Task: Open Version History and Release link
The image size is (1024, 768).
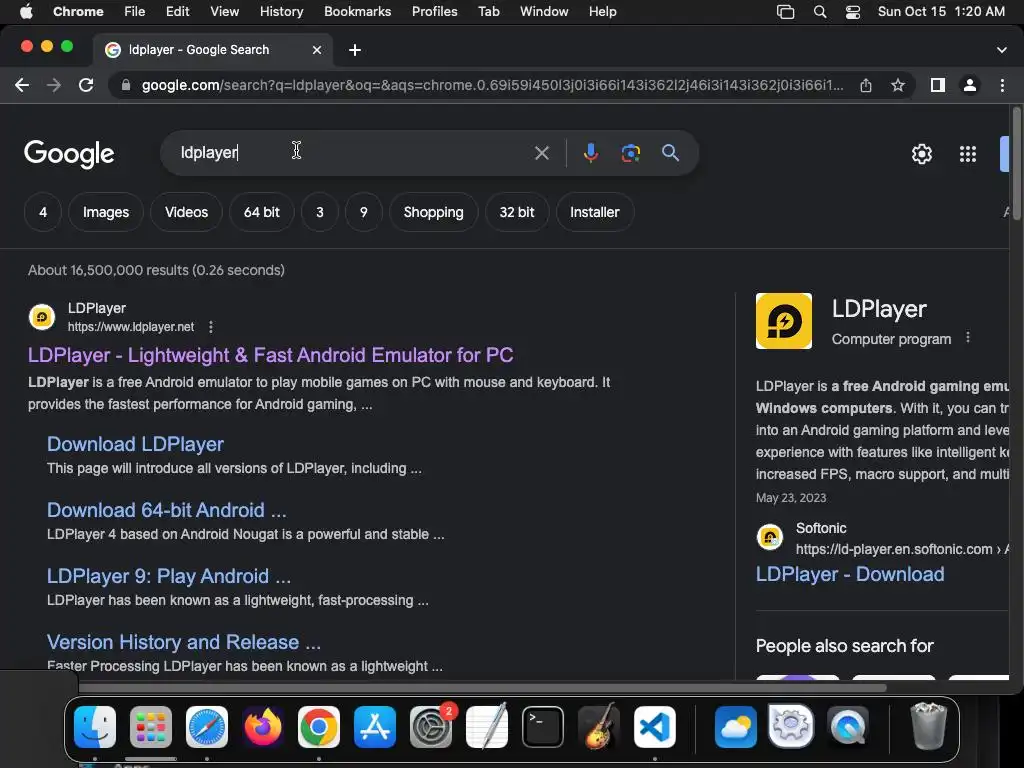Action: pos(184,642)
